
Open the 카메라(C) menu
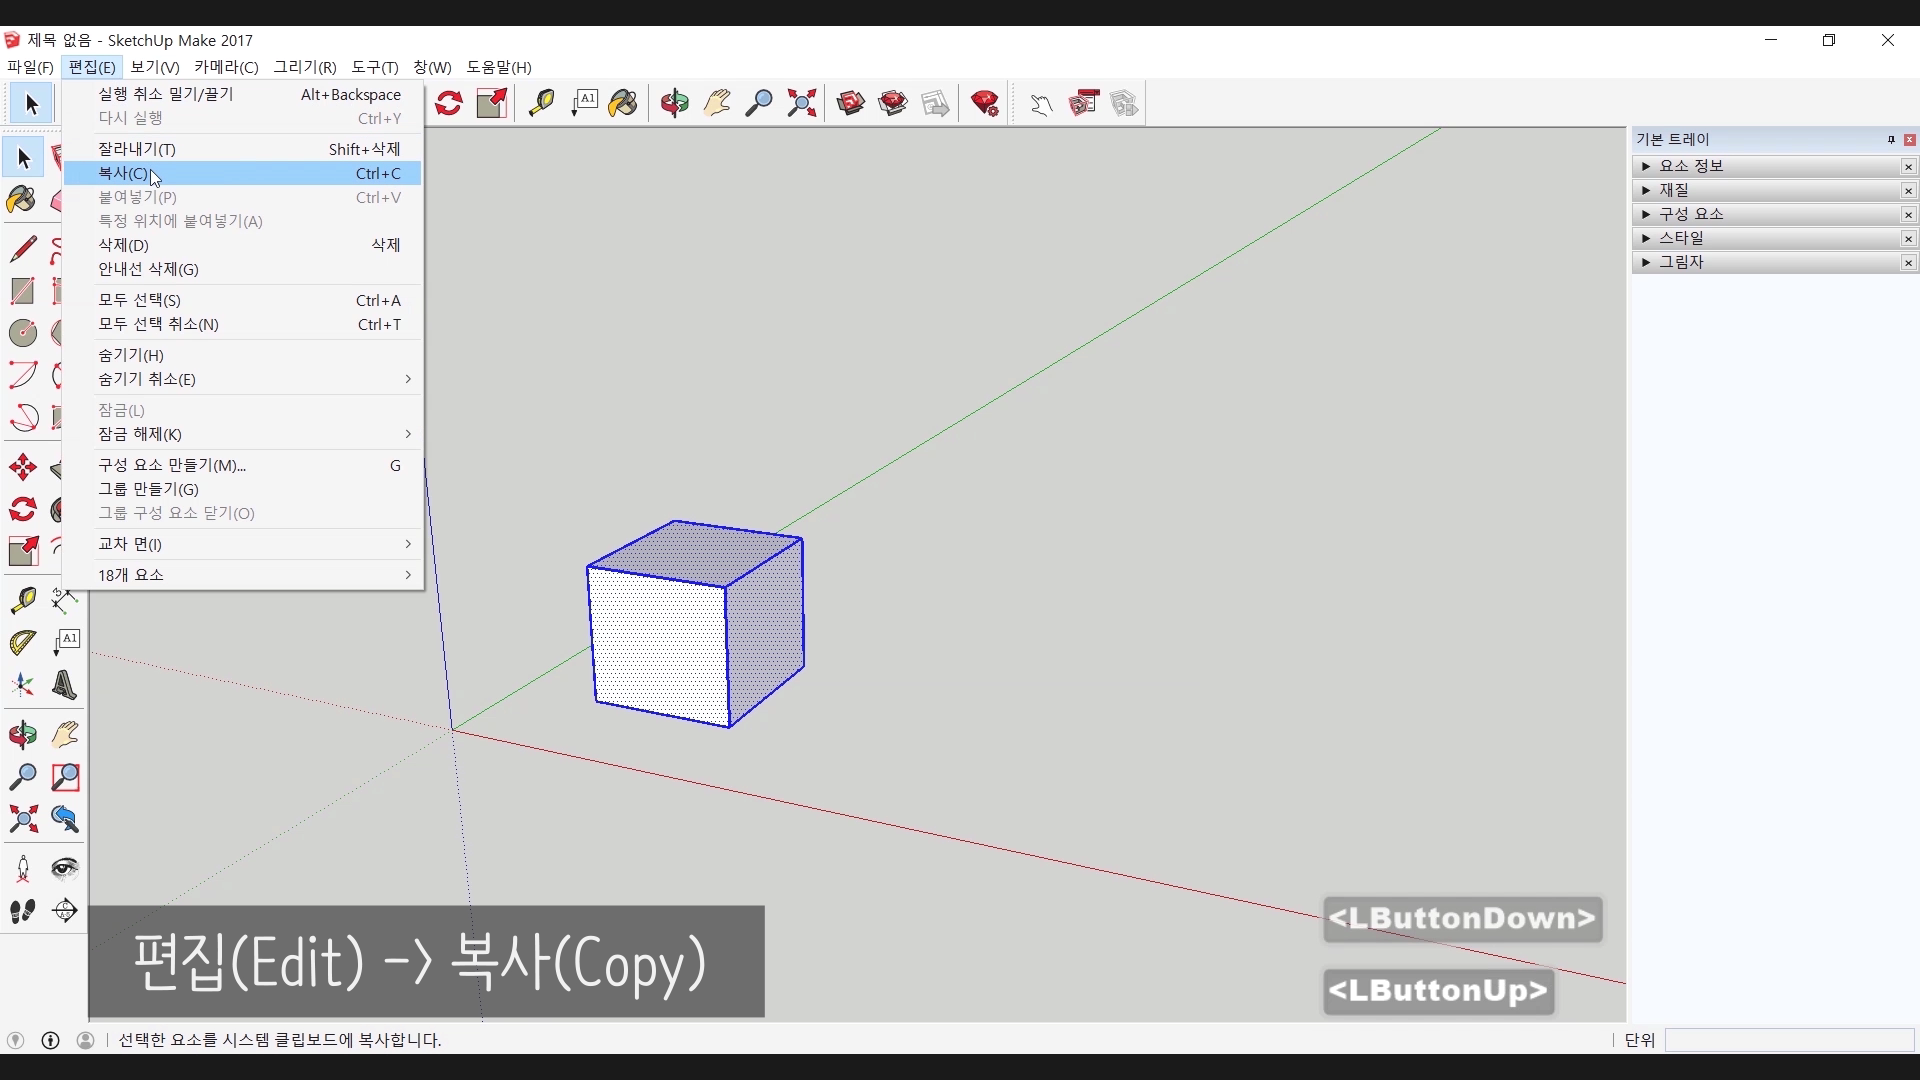(226, 67)
